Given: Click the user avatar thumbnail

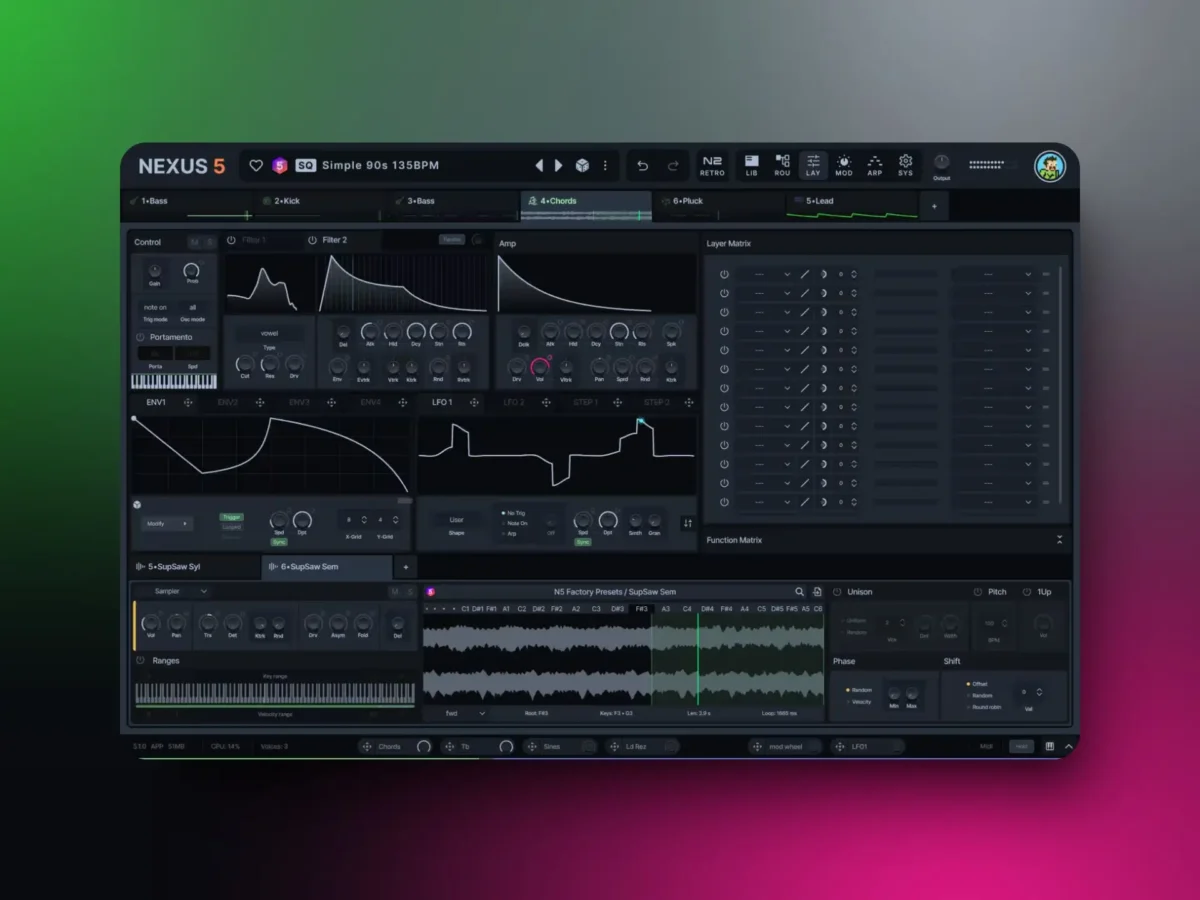Looking at the screenshot, I should tap(1050, 166).
